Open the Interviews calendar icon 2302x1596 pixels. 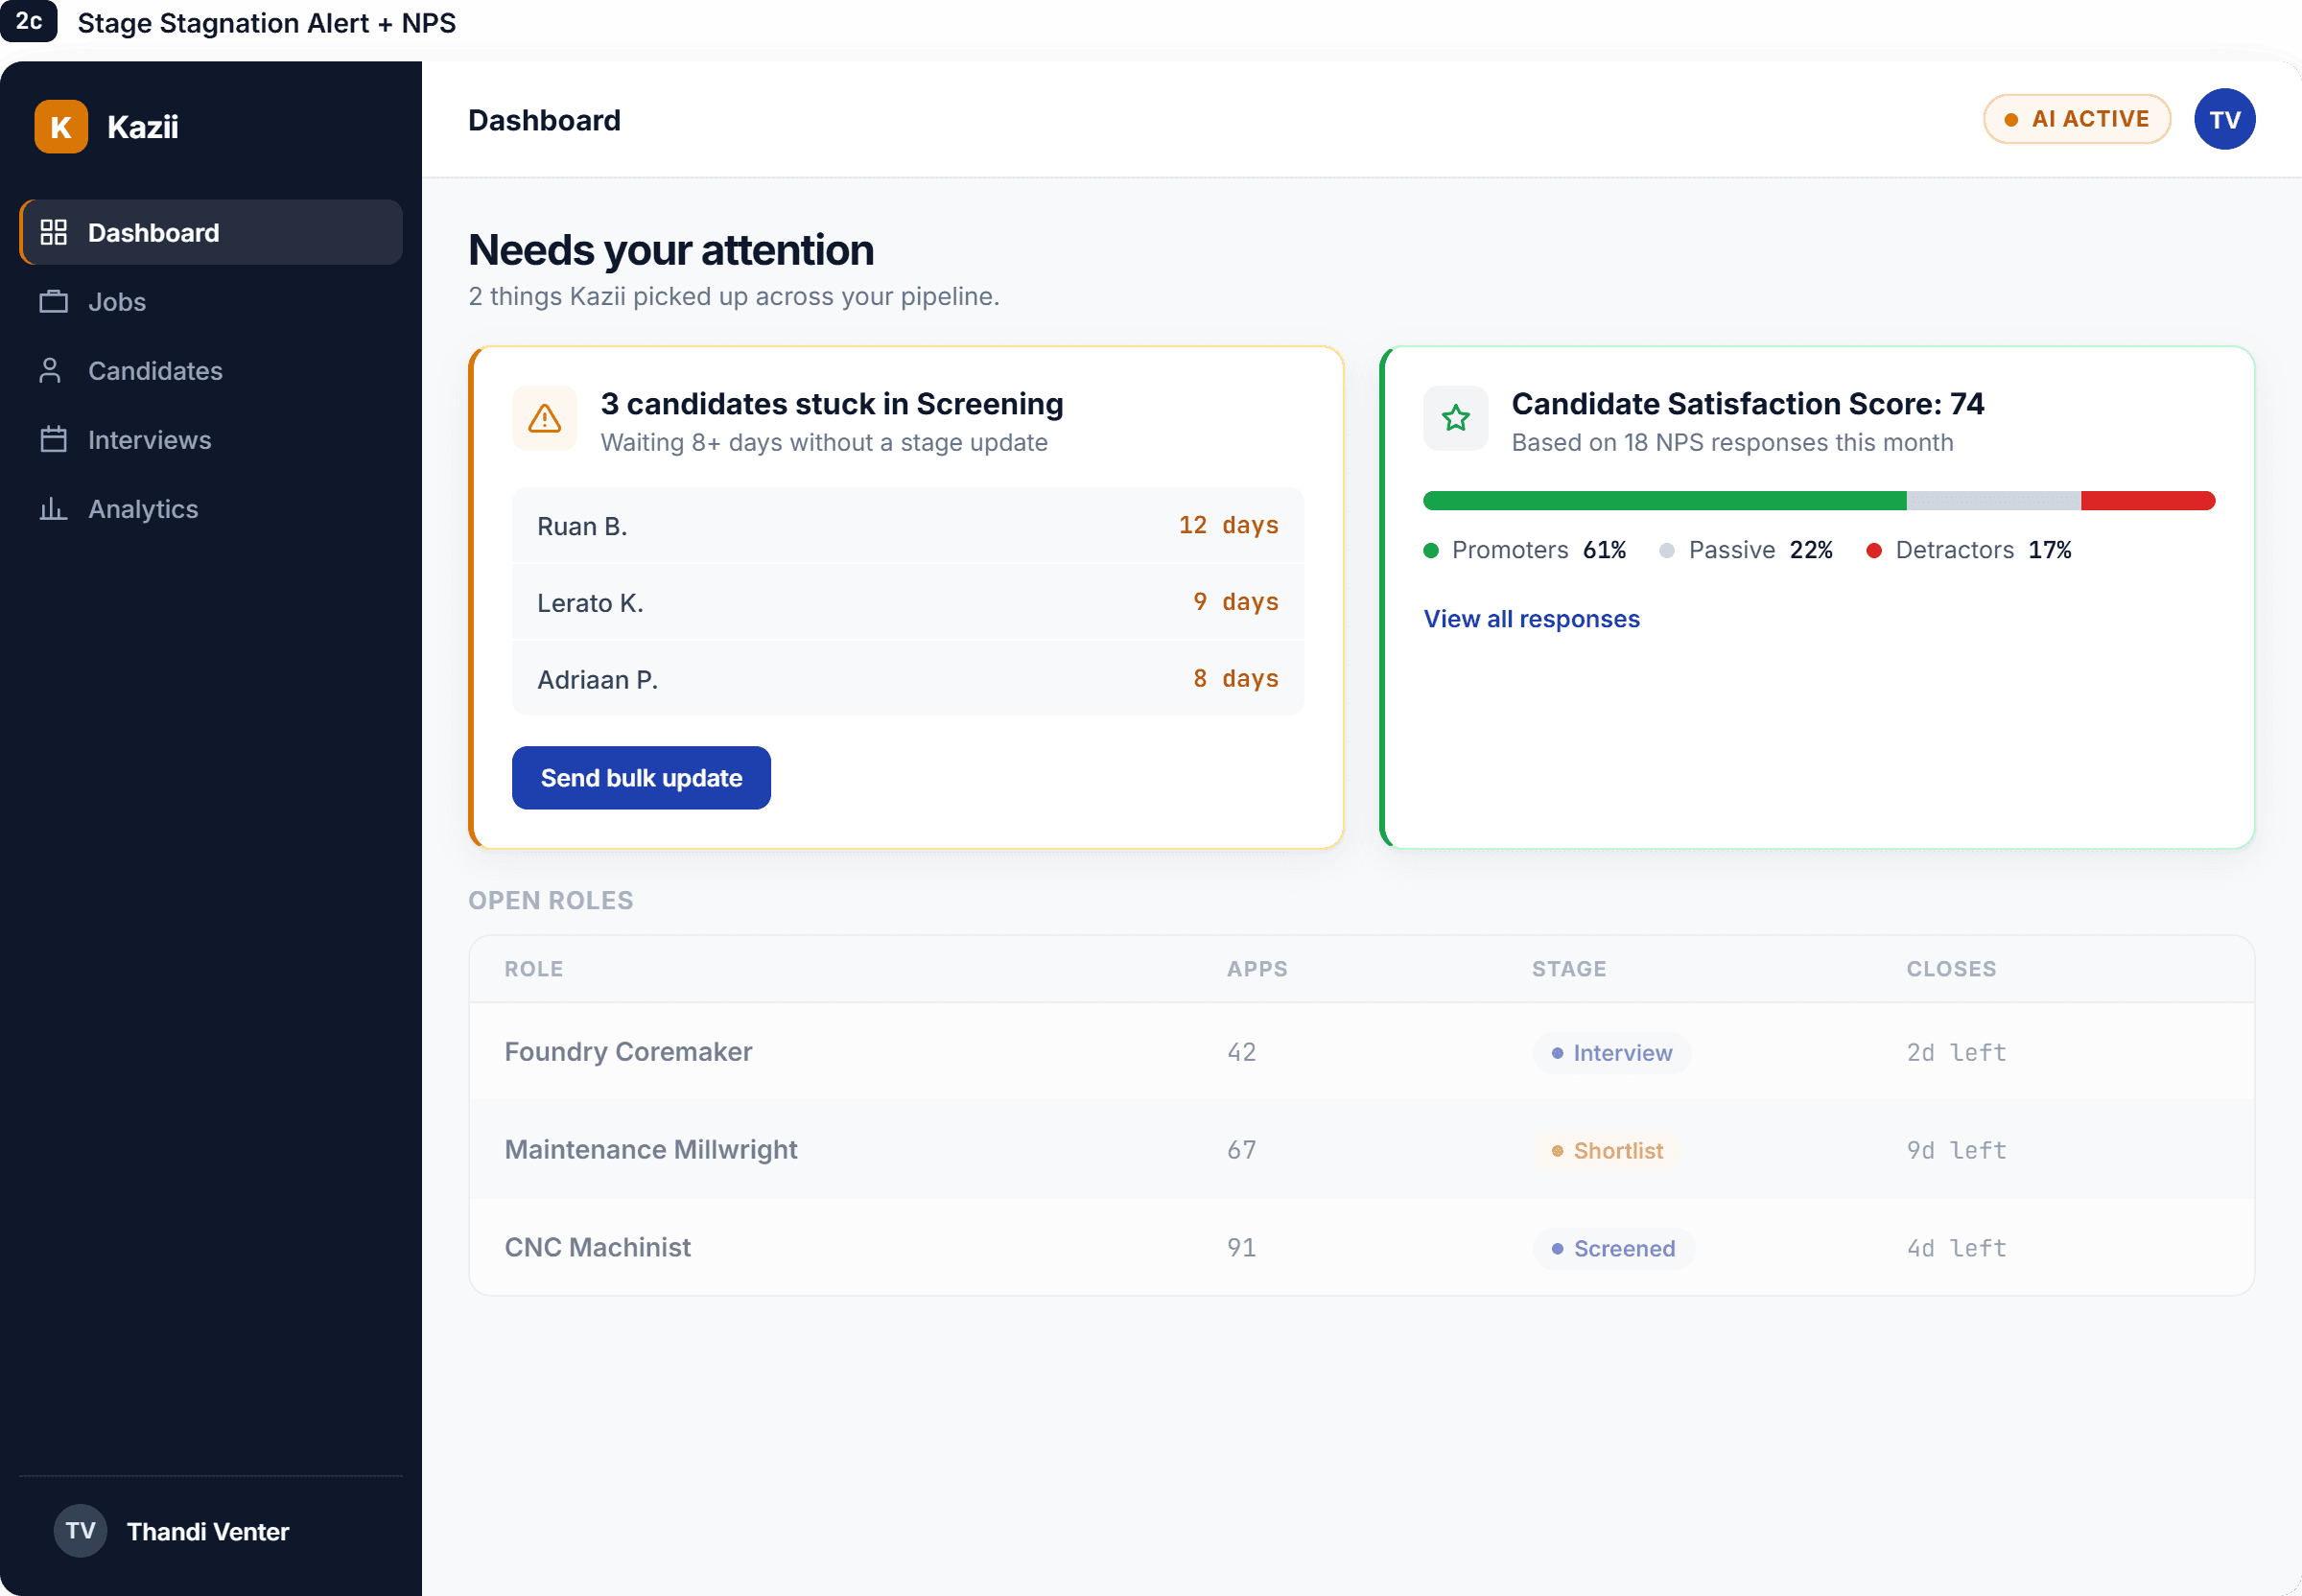tap(53, 439)
